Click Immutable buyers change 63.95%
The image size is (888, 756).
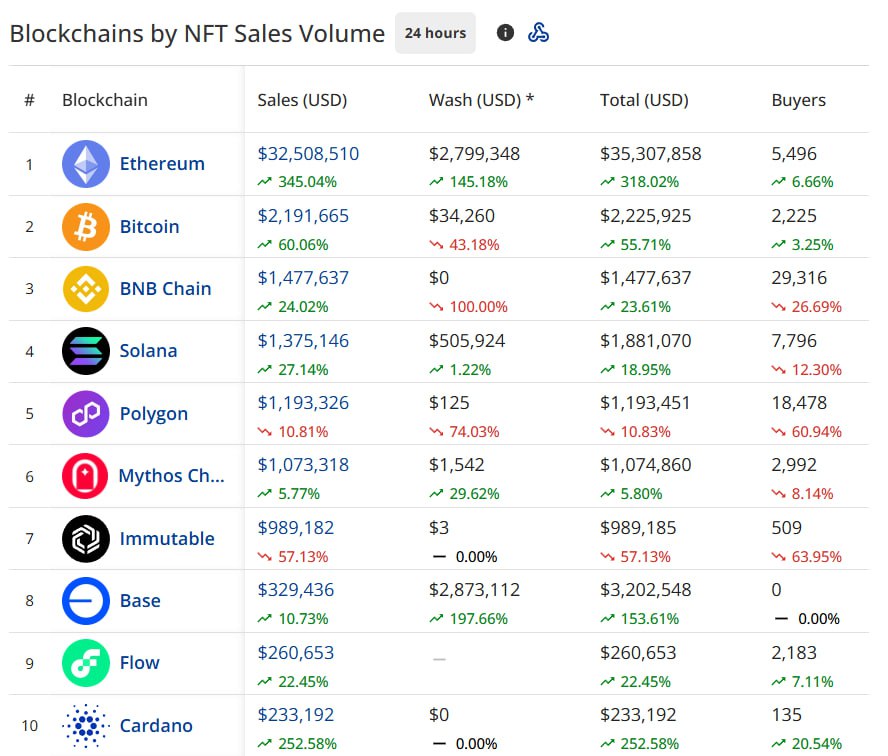(806, 557)
